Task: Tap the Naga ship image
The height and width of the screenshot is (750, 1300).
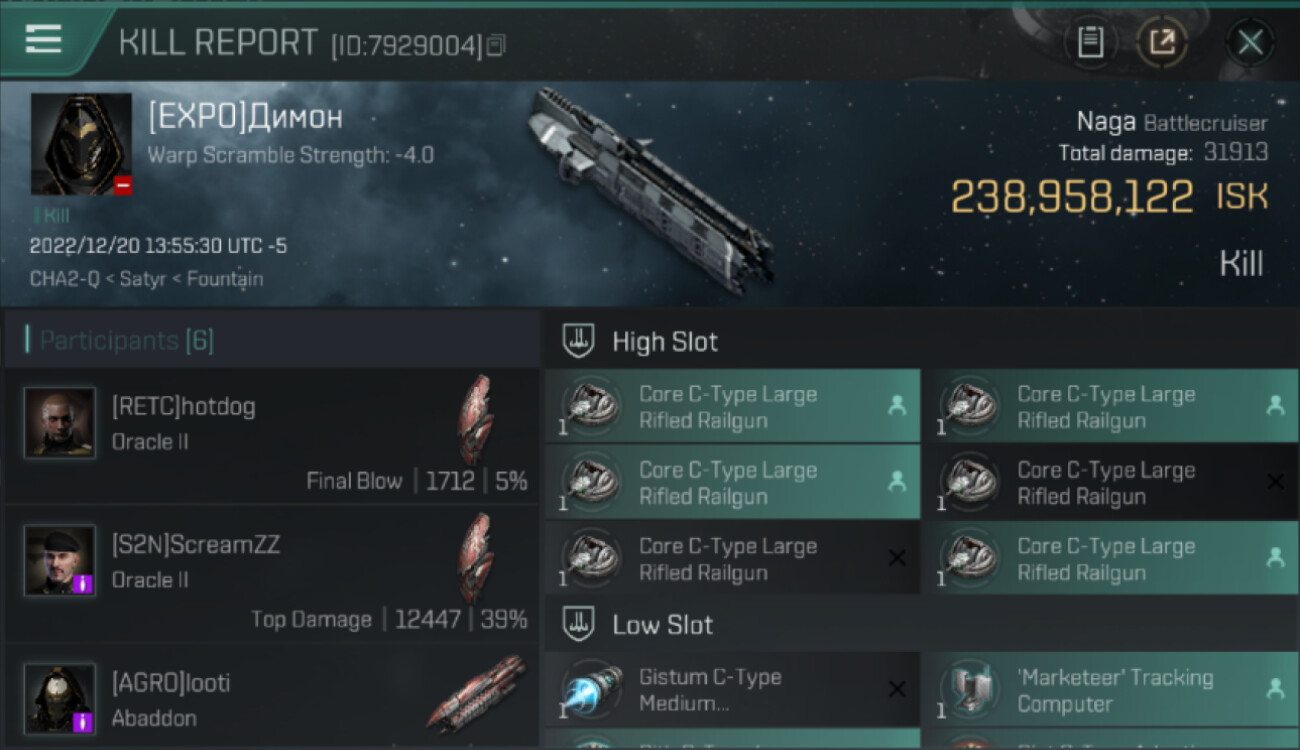Action: point(650,188)
